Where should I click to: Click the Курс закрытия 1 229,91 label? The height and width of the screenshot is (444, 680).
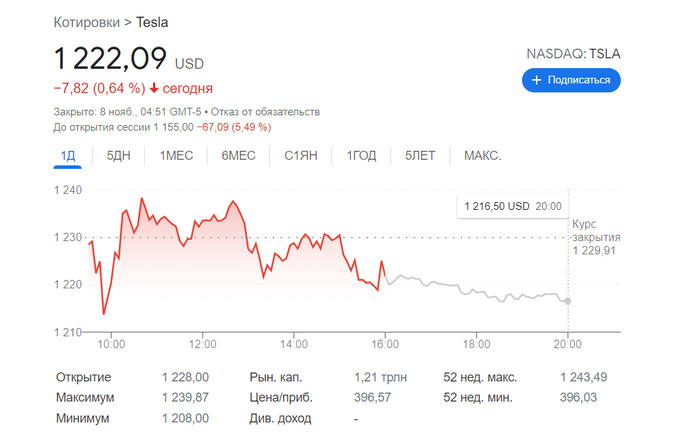point(596,237)
